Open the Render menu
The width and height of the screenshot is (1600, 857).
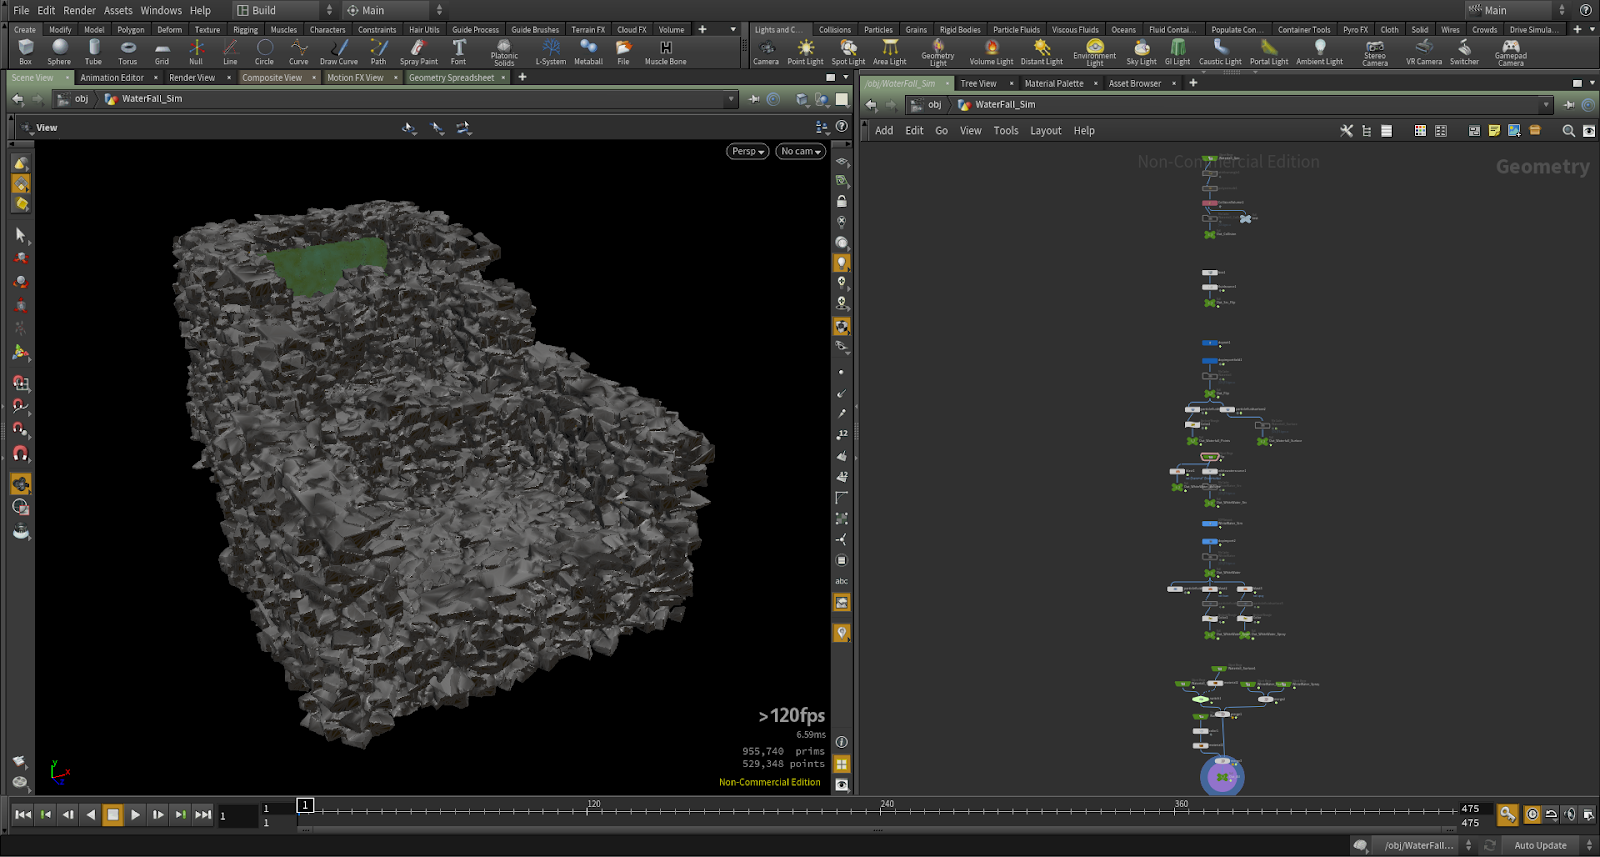tap(79, 10)
